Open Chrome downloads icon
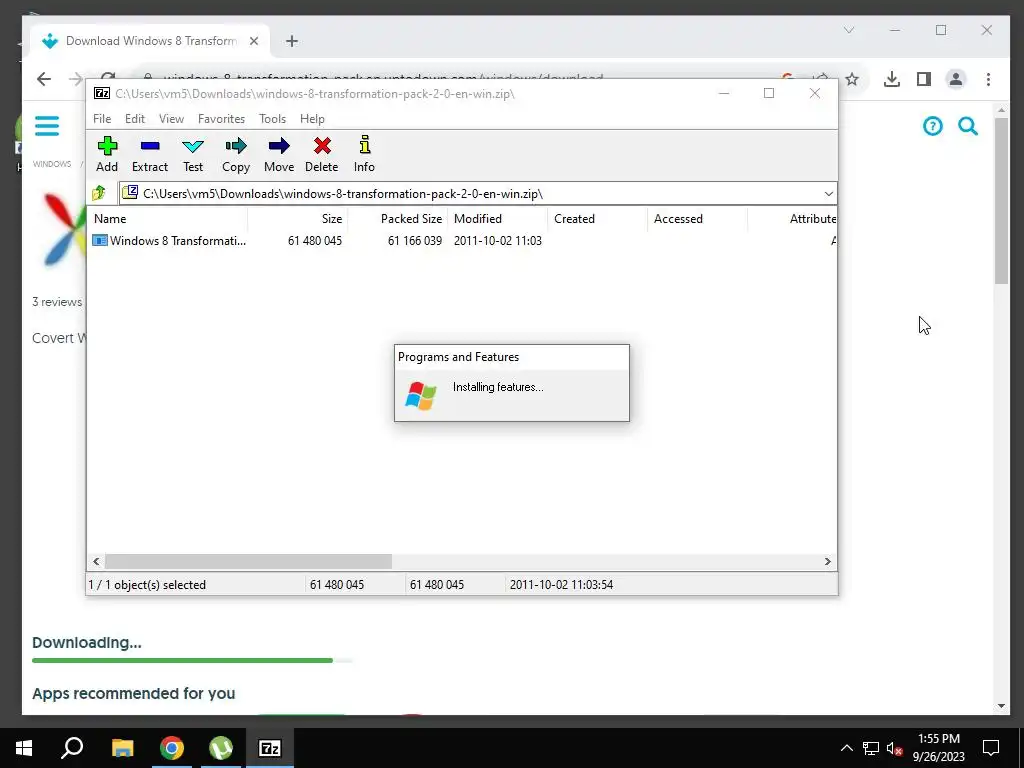The height and width of the screenshot is (768, 1024). click(891, 79)
